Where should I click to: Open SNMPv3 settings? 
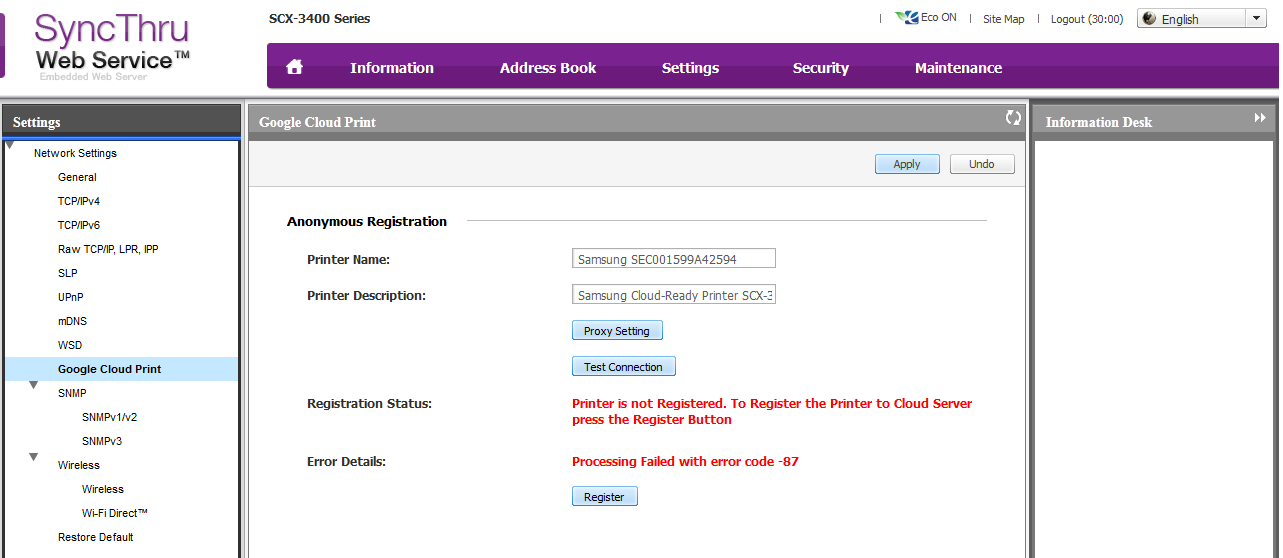tap(102, 441)
